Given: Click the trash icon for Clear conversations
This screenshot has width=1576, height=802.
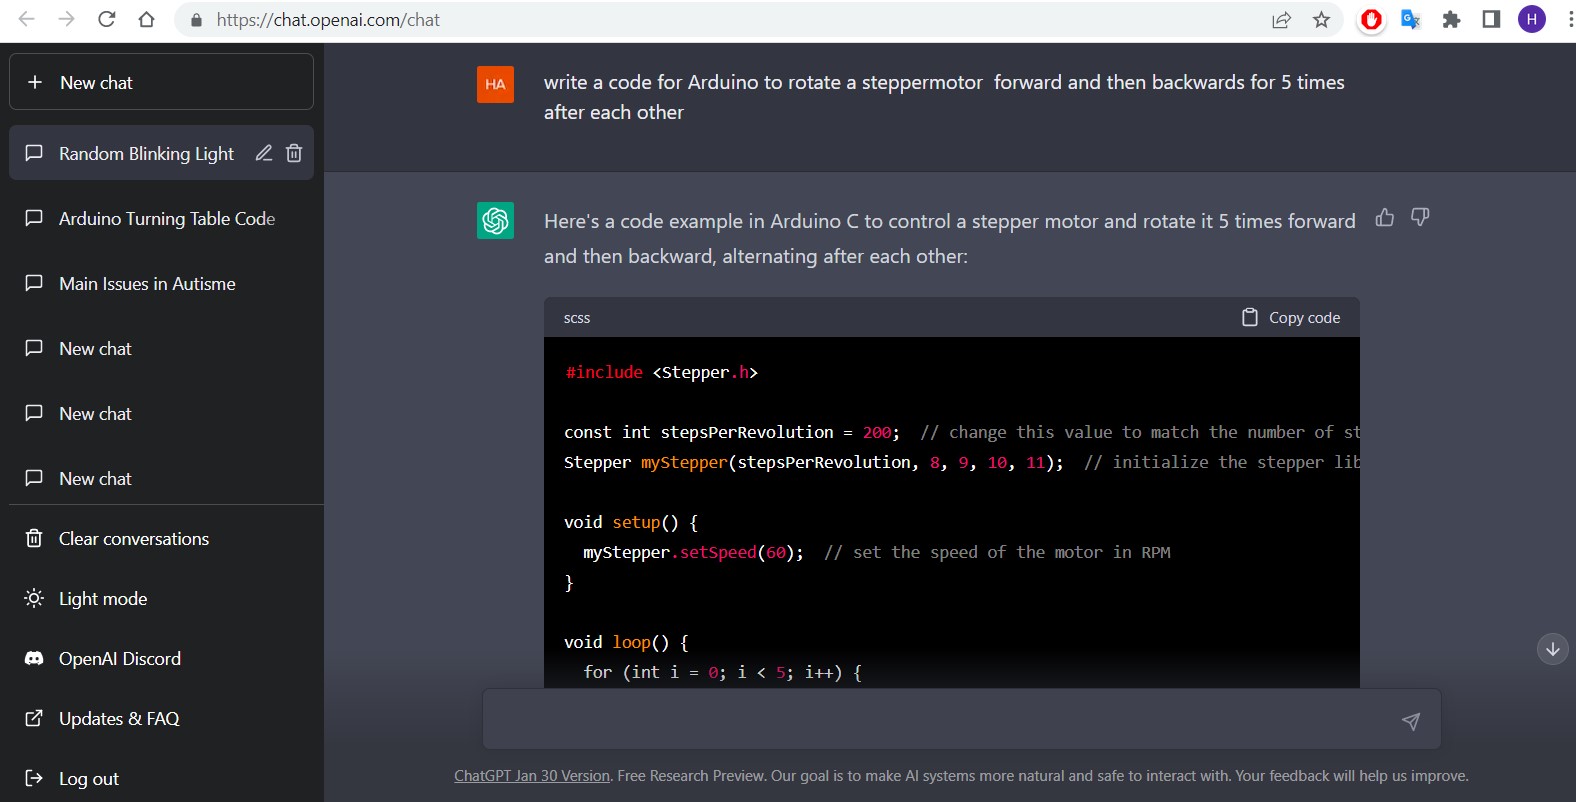Looking at the screenshot, I should pyautogui.click(x=34, y=538).
